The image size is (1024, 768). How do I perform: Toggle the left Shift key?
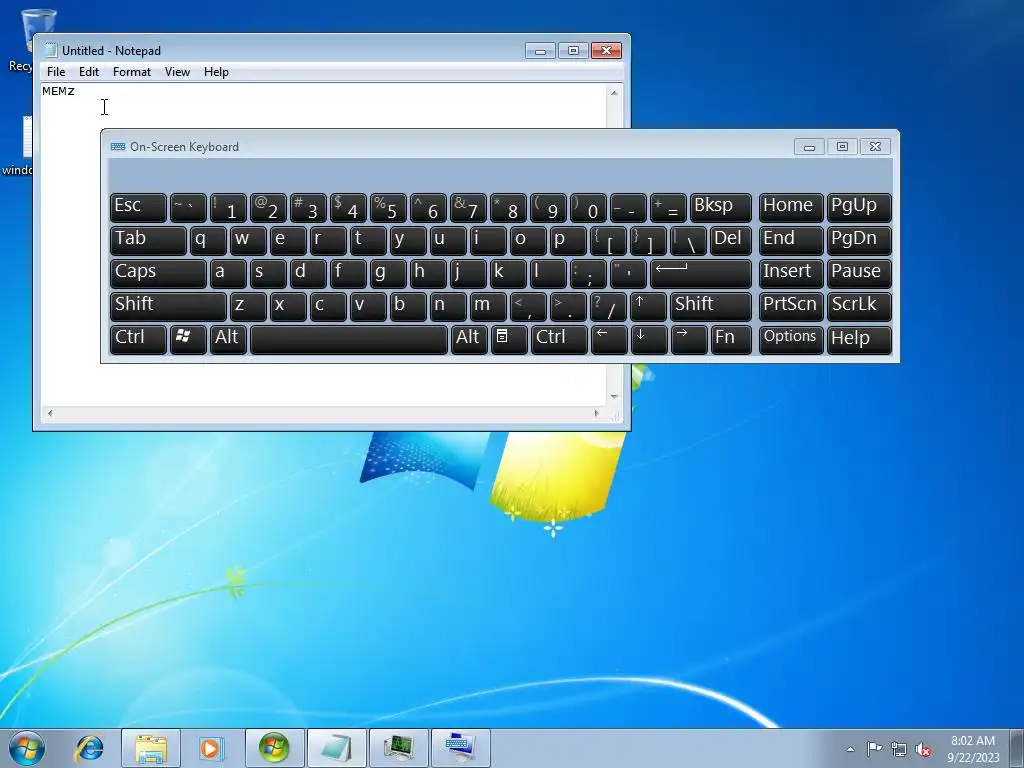(x=168, y=306)
